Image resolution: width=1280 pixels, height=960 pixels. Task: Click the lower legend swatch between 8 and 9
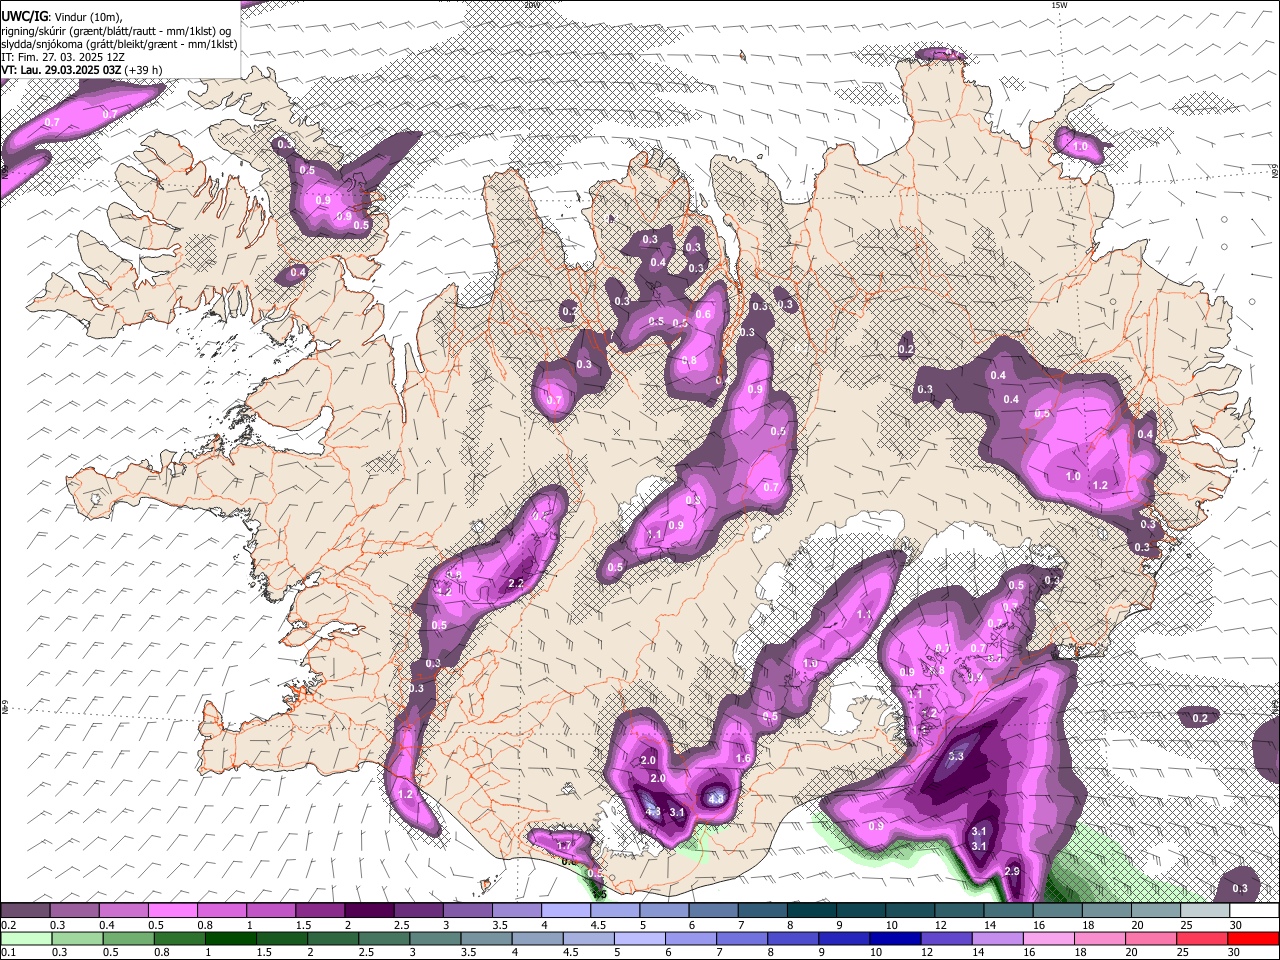pyautogui.click(x=794, y=938)
